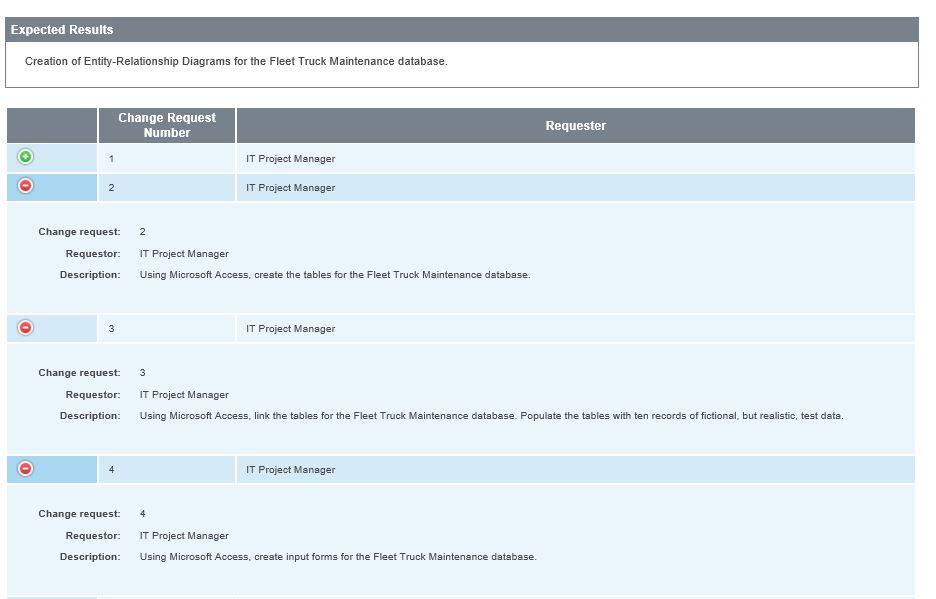Image resolution: width=936 pixels, height=599 pixels.
Task: Select the number 3 cell in the table row
Action: [x=167, y=328]
